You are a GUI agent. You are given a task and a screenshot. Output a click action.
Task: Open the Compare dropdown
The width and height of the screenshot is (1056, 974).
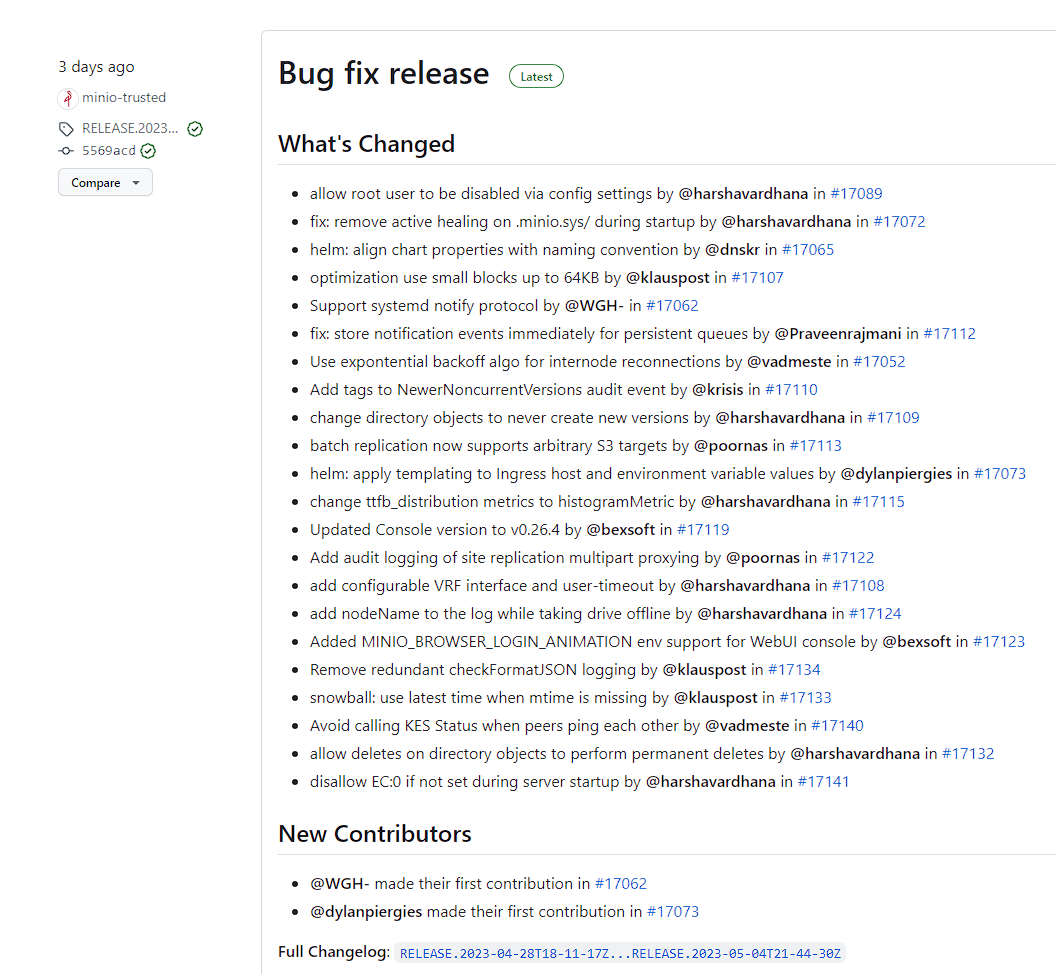click(97, 182)
